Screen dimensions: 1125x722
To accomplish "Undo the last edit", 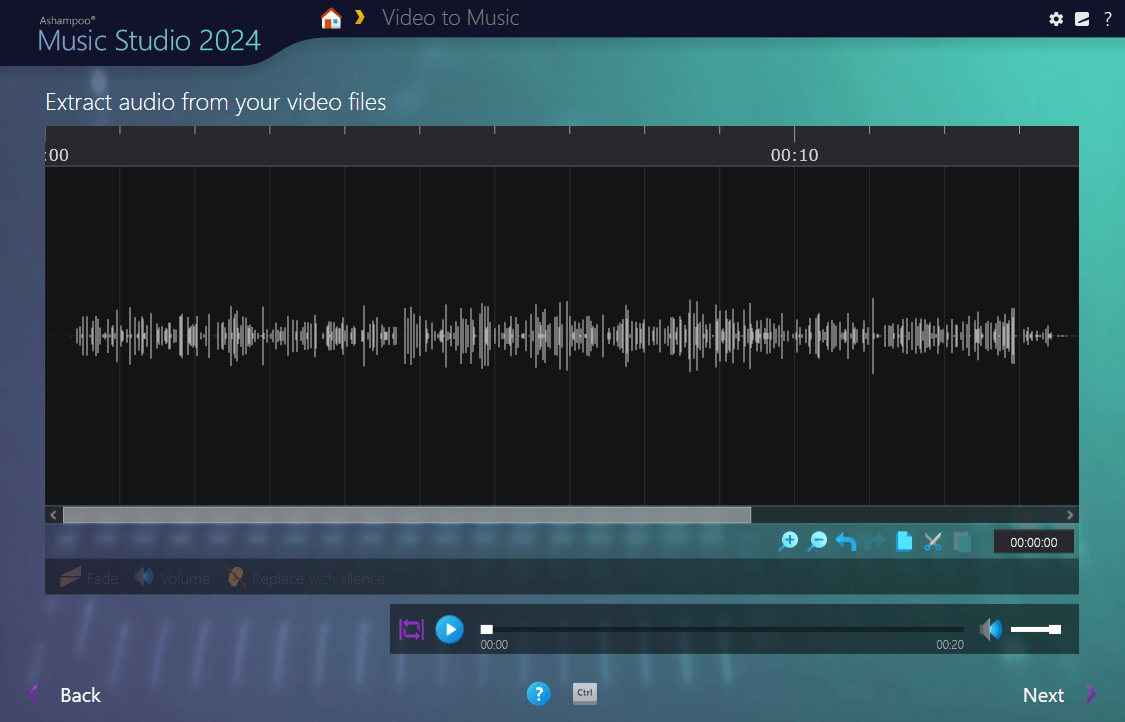I will click(846, 541).
